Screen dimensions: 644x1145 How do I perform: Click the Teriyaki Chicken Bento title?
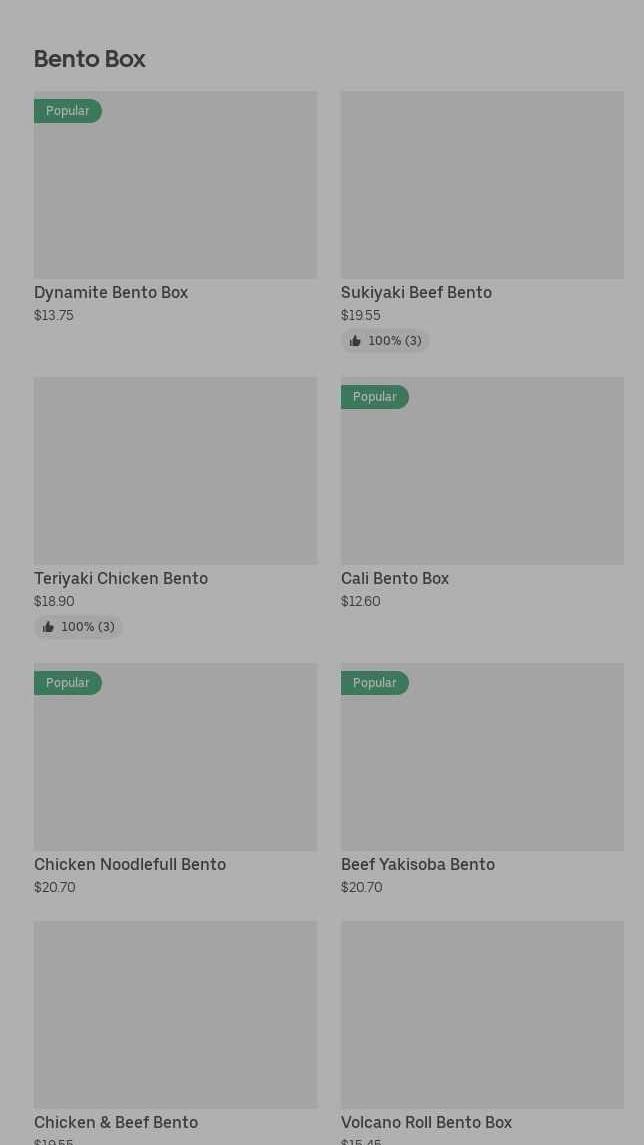(x=121, y=579)
